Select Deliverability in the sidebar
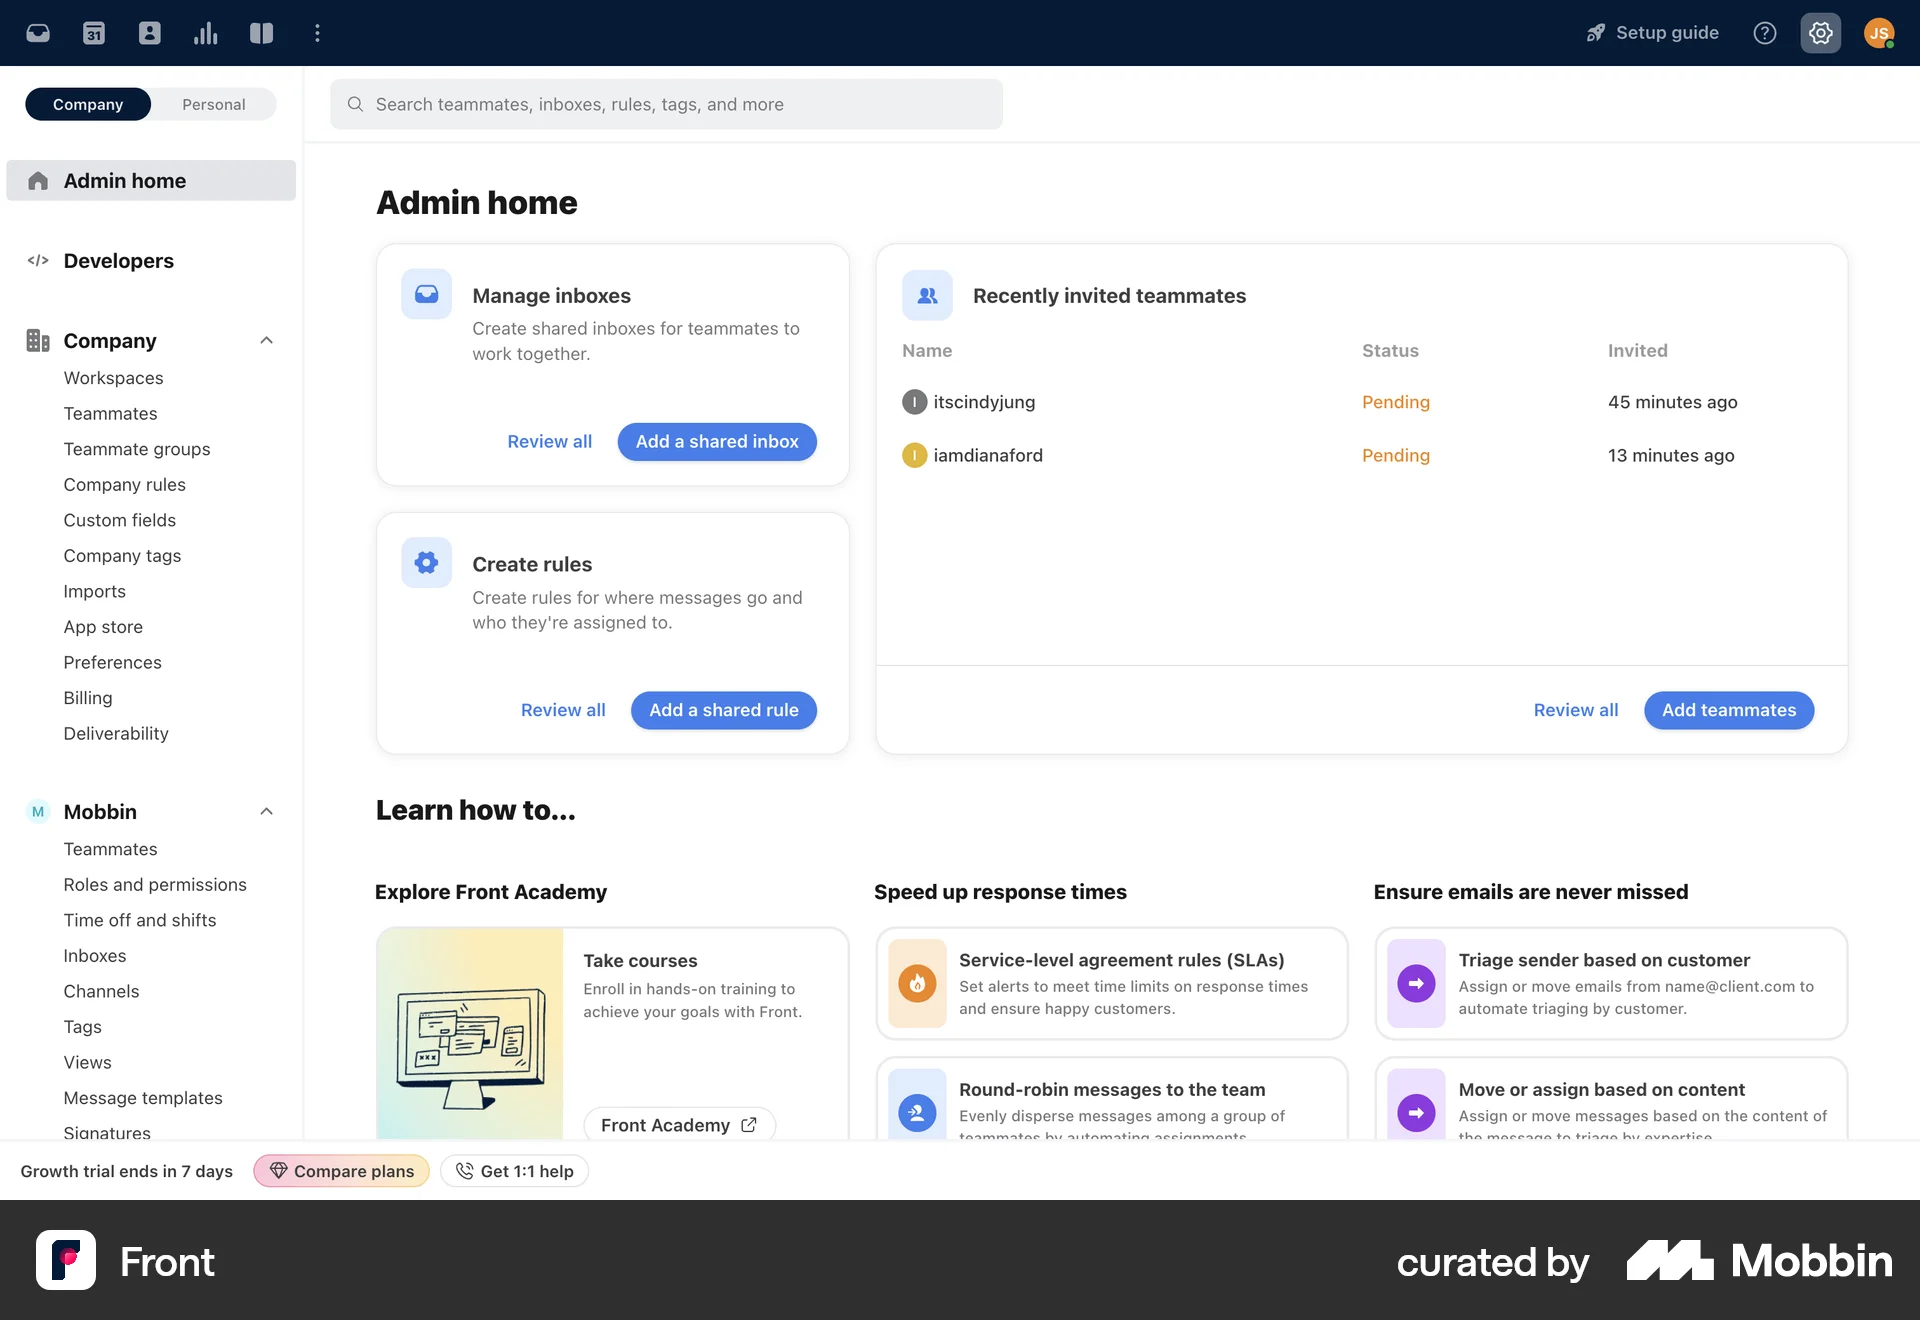The image size is (1920, 1320). [115, 733]
